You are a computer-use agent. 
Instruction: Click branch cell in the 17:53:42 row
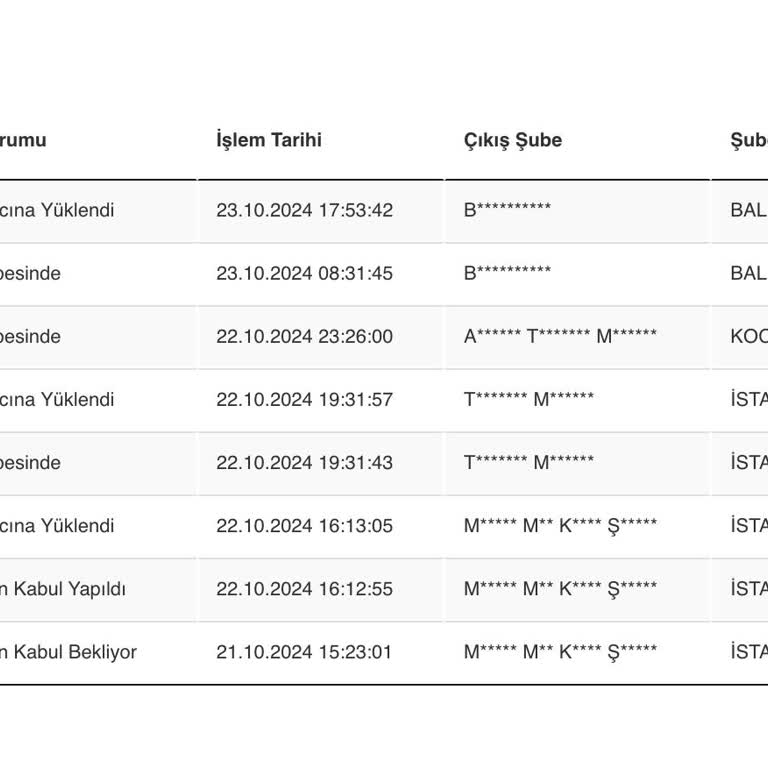coord(507,210)
